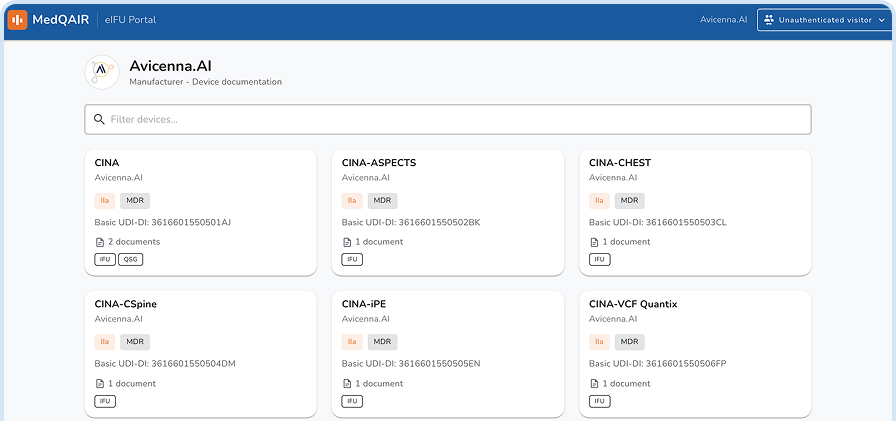This screenshot has width=896, height=421.
Task: Click Avicenna.AI subtitle under CINA-CHEST title
Action: (613, 178)
